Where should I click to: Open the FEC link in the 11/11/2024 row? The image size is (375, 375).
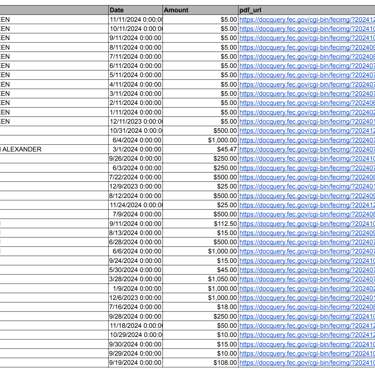point(307,20)
